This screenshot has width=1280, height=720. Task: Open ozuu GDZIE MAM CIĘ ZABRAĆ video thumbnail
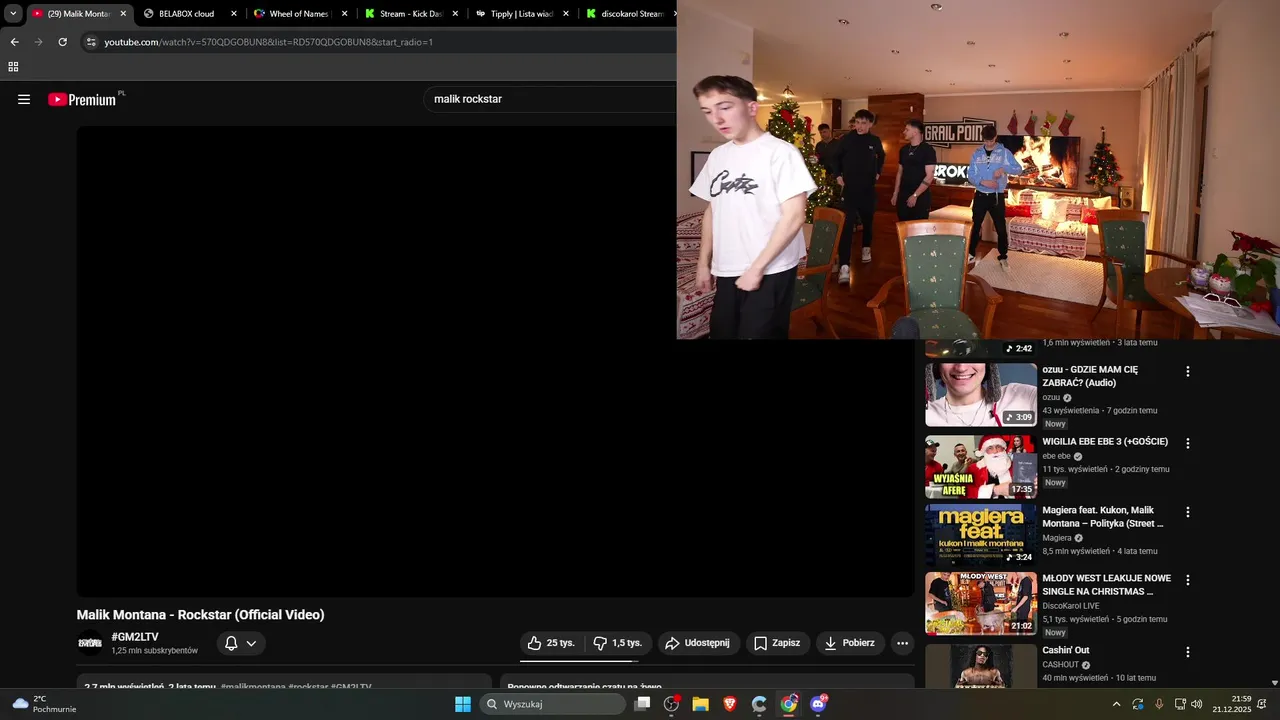(x=981, y=394)
